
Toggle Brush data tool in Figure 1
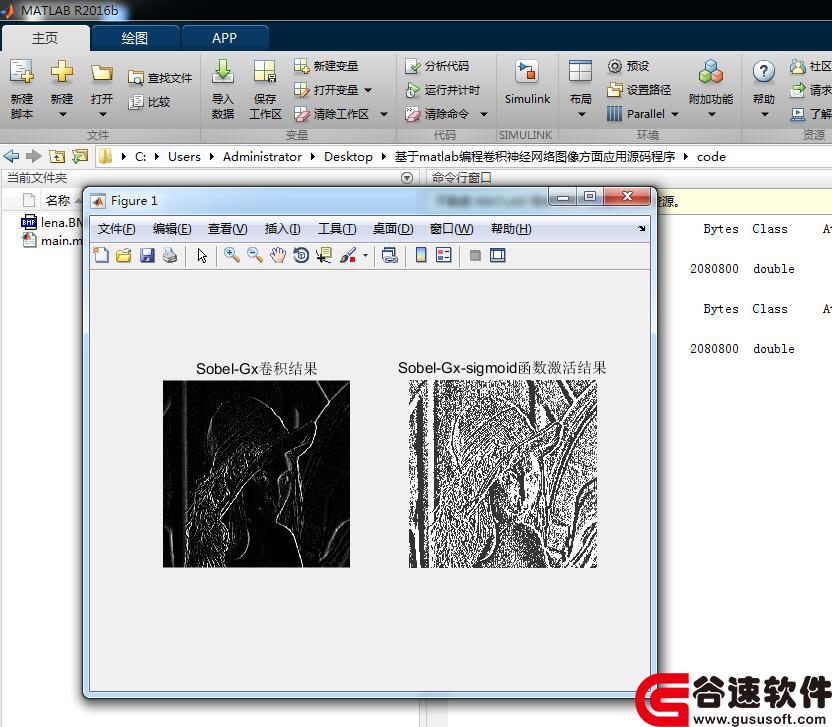click(348, 255)
